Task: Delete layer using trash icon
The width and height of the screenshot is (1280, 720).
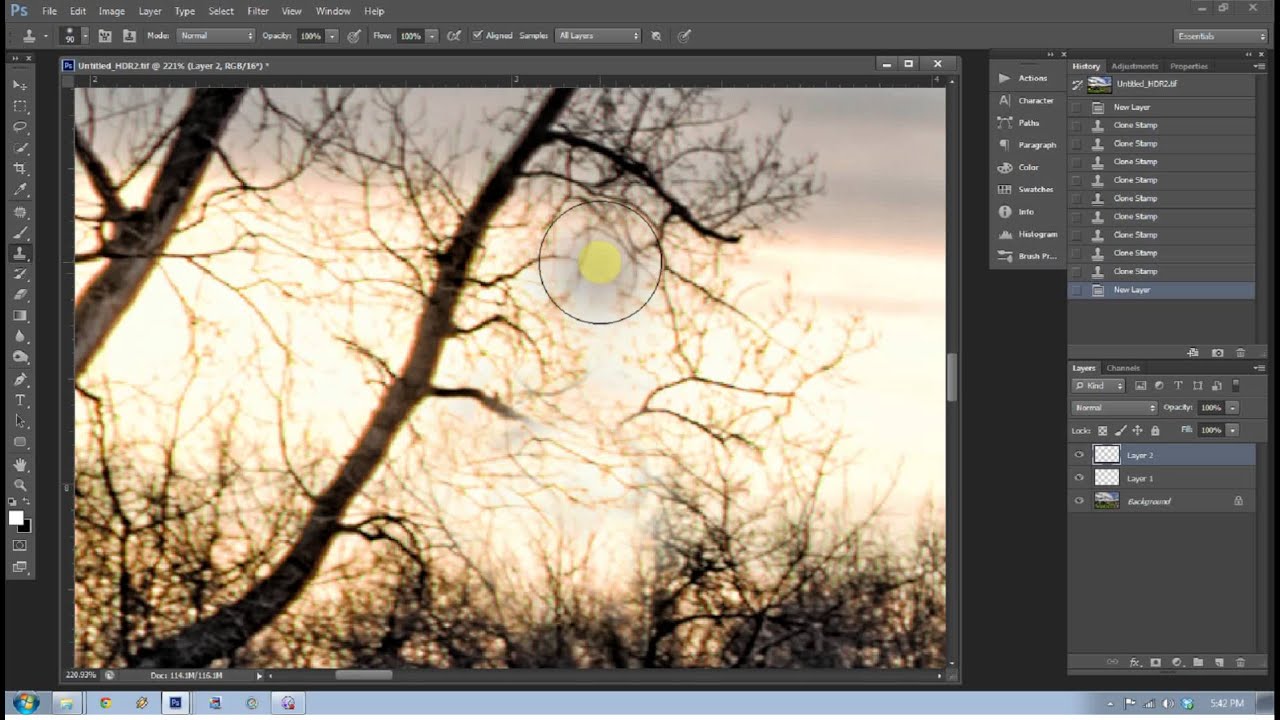Action: 1241,662
